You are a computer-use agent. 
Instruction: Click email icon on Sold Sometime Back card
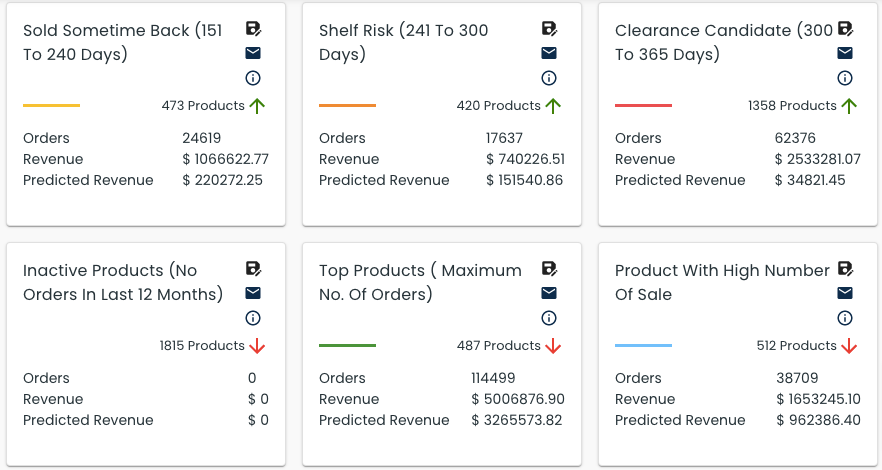(x=253, y=53)
